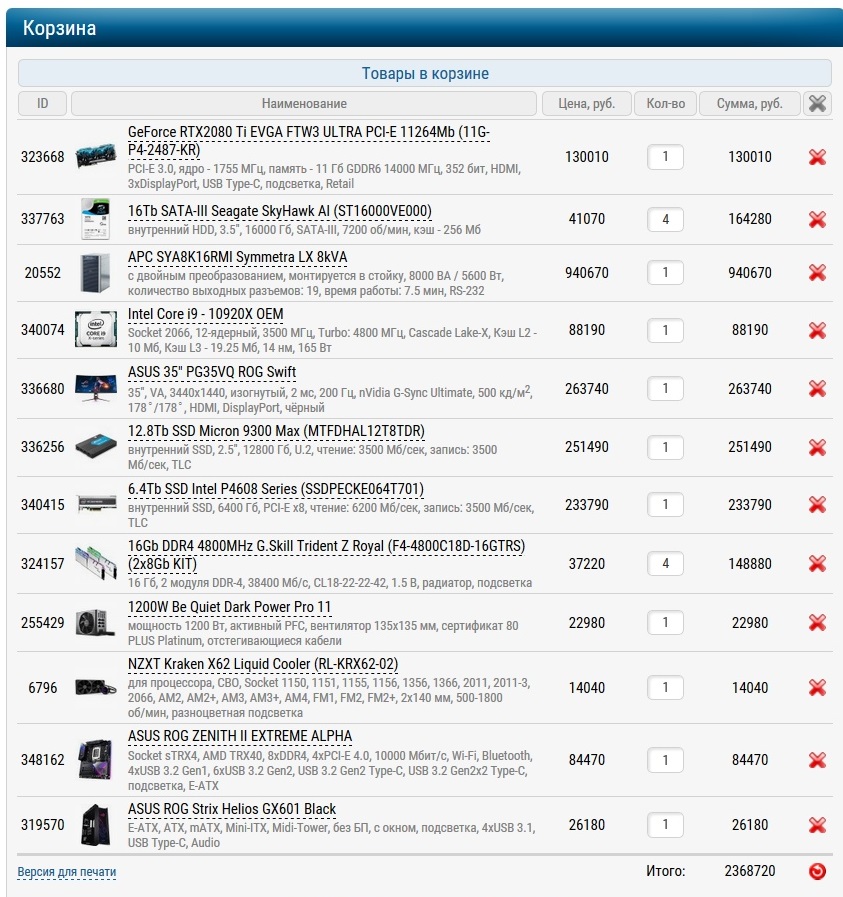Remove ASUS ROG ZENITH II motherboard
The width and height of the screenshot is (843, 897).
coord(817,760)
